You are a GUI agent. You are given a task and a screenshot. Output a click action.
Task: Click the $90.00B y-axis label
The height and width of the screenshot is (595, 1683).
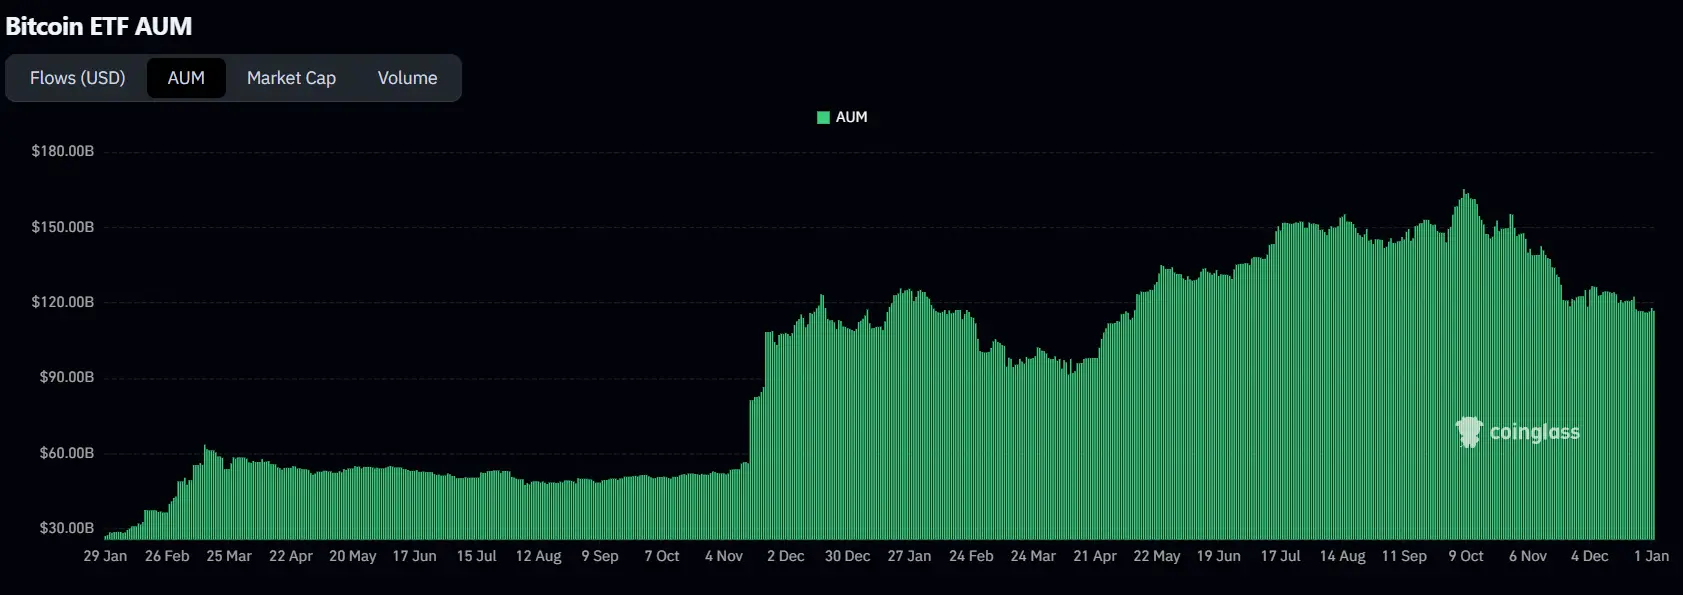pyautogui.click(x=67, y=377)
